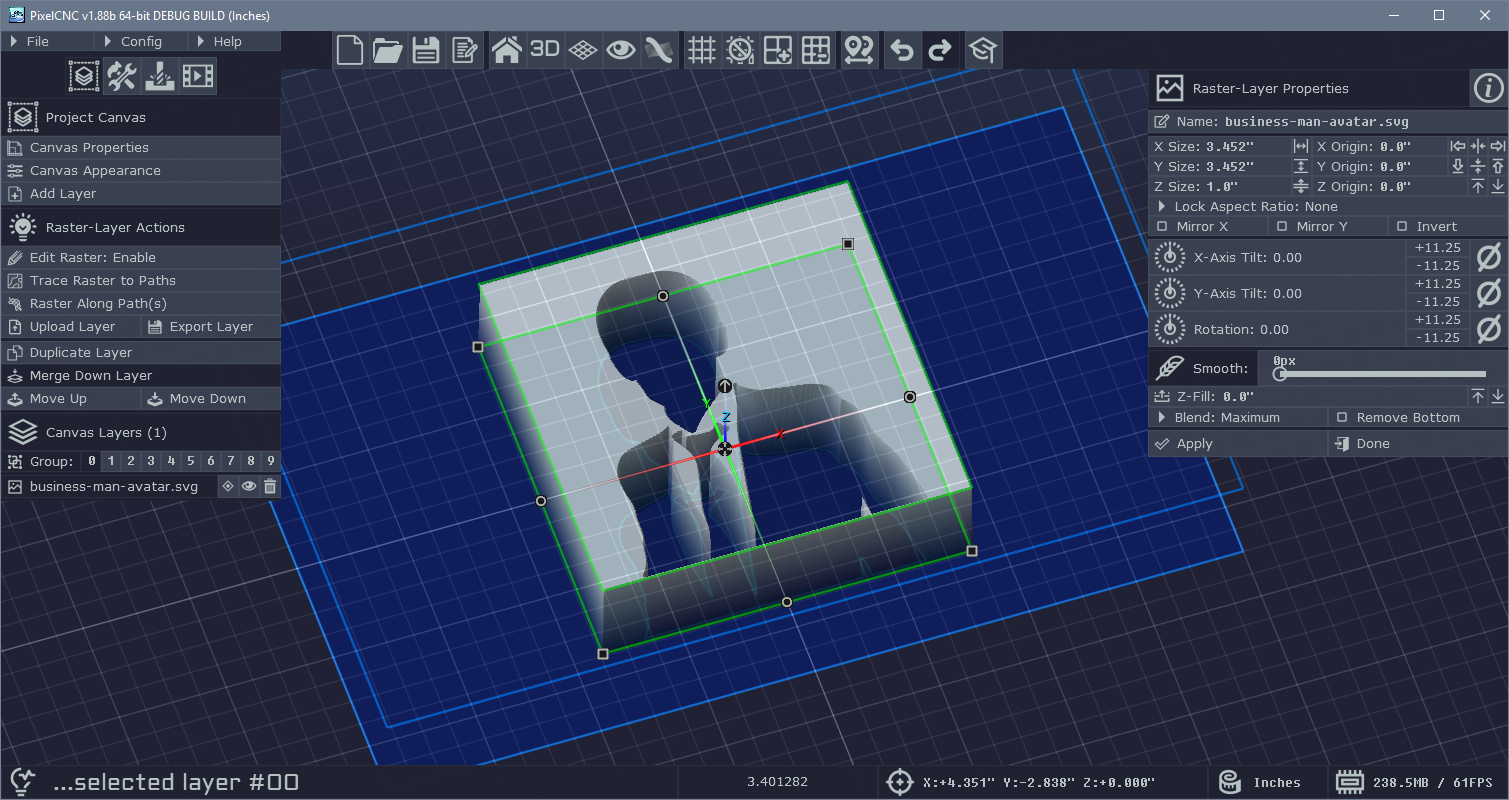Expand the Blend: Maximum dropdown
The width and height of the screenshot is (1509, 800).
click(x=1238, y=417)
